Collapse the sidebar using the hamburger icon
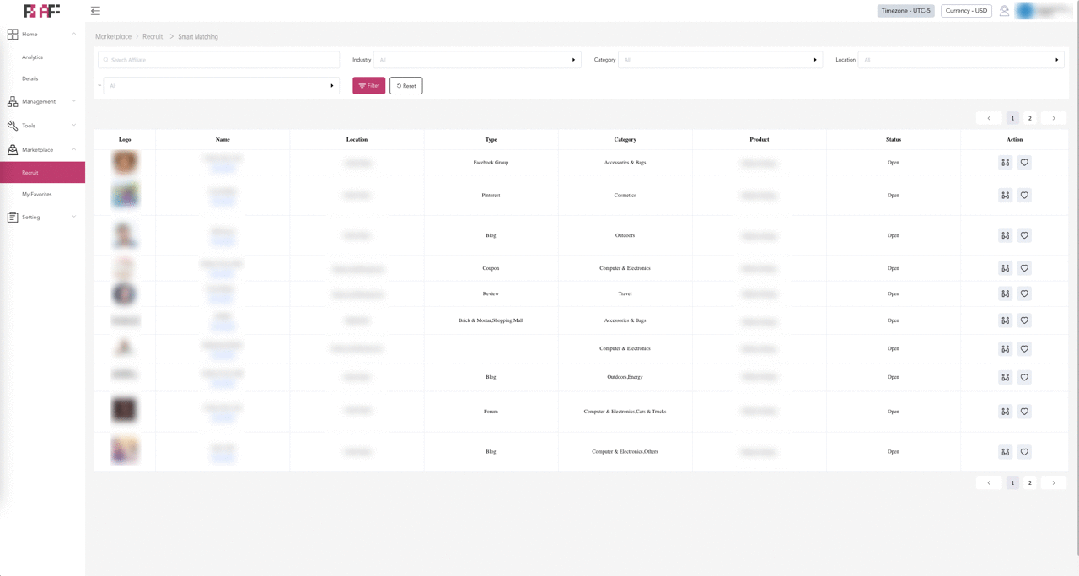 tap(95, 11)
